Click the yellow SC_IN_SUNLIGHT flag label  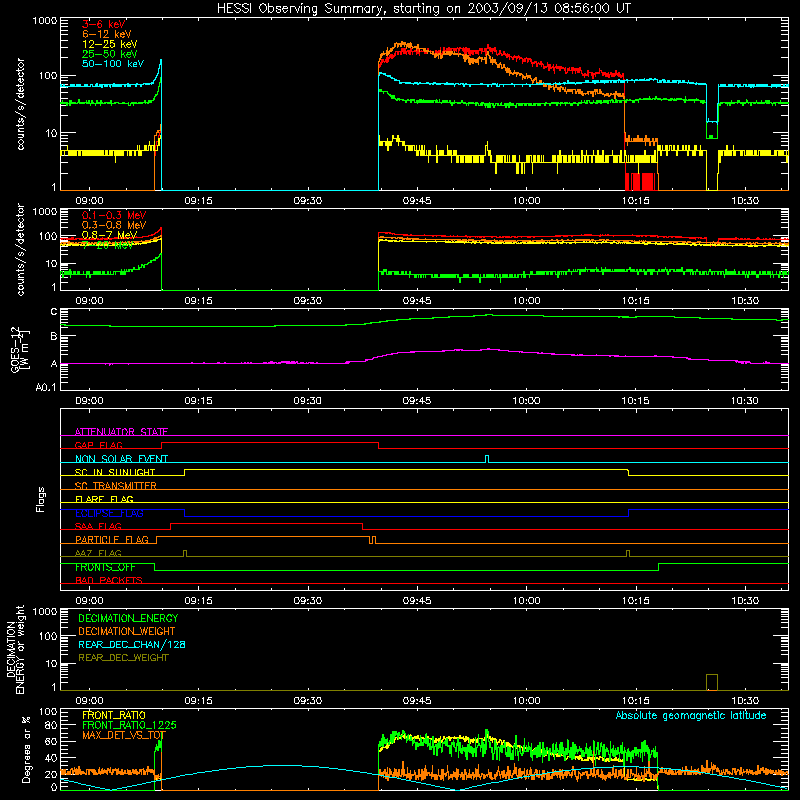tap(115, 472)
